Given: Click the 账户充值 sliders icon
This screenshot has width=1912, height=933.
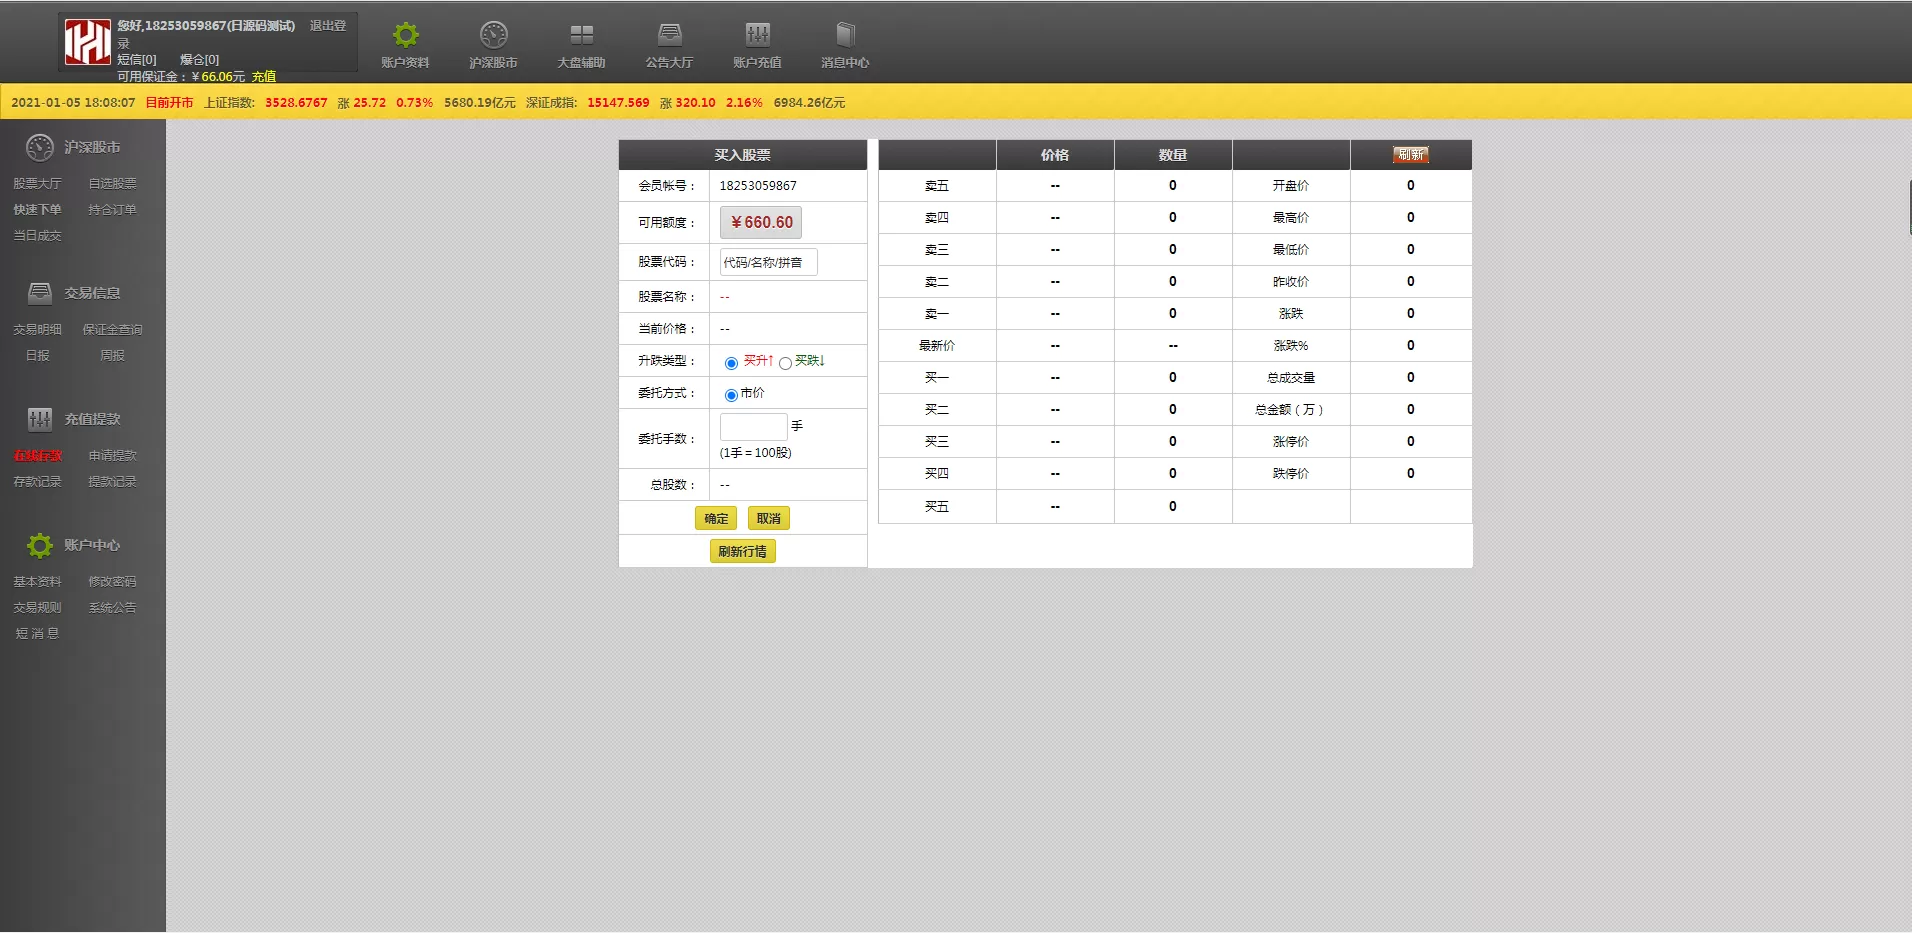Looking at the screenshot, I should tap(757, 36).
